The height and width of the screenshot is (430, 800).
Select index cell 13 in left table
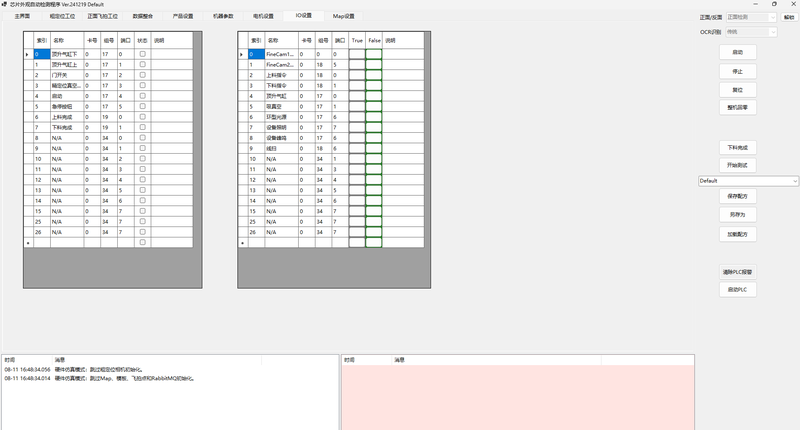coord(42,190)
